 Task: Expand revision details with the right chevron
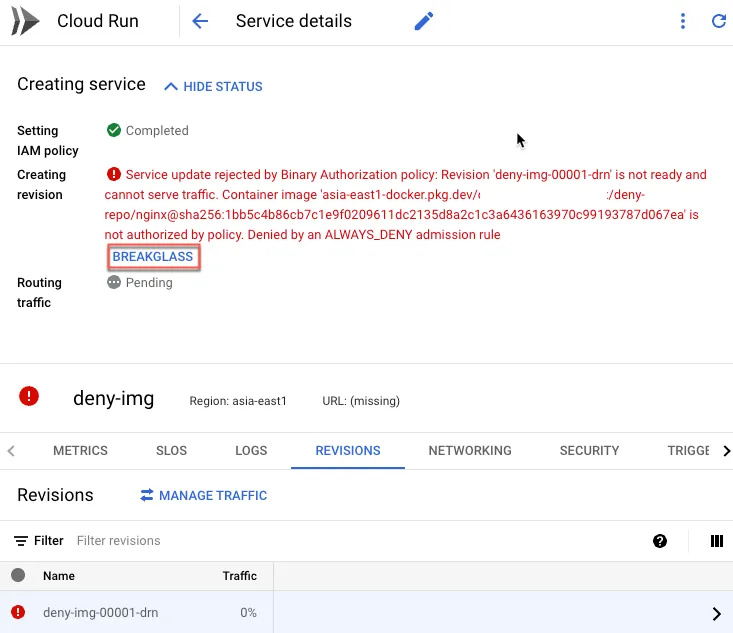point(717,613)
